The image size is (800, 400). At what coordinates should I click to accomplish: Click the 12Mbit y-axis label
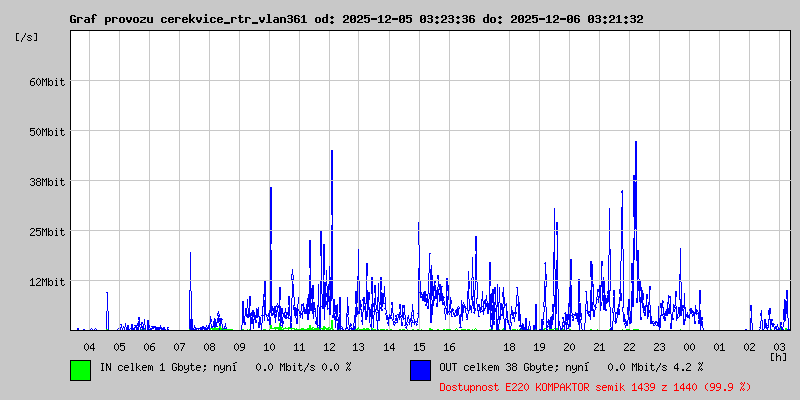tap(47, 281)
